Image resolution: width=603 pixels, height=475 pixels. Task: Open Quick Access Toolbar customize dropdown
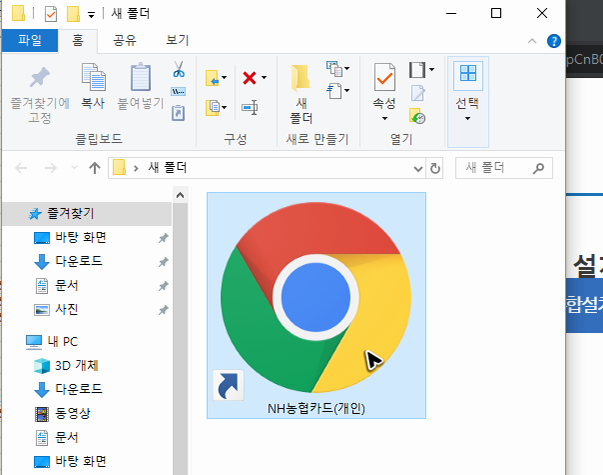[x=91, y=15]
